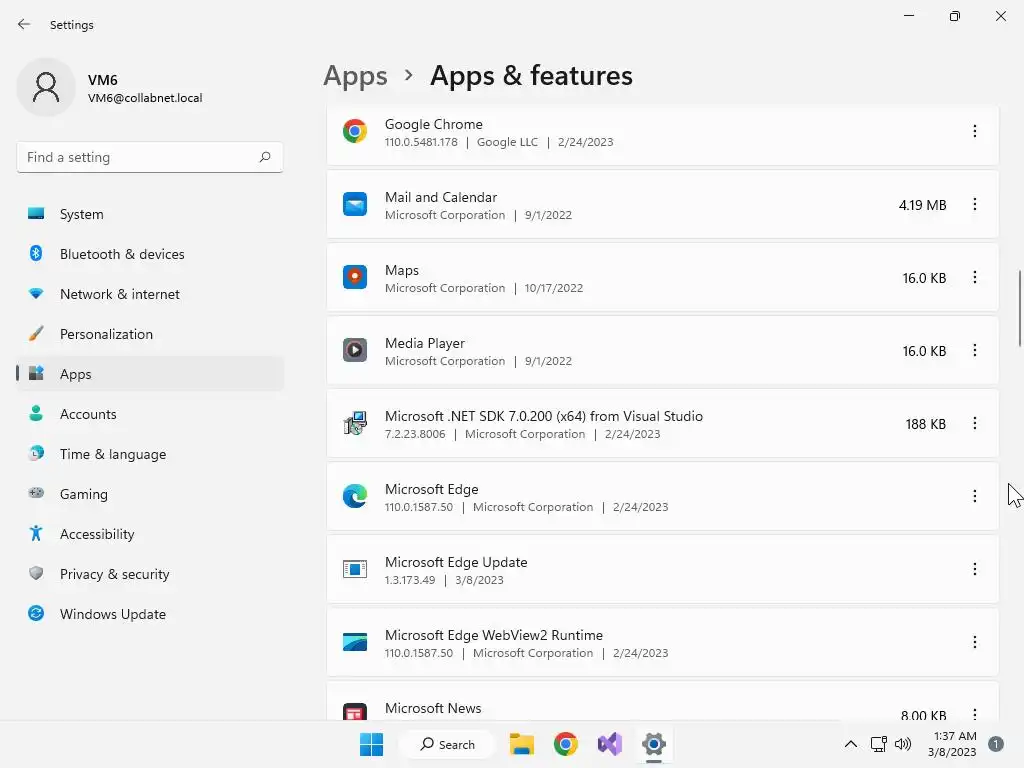Click the Microsoft Edge WebView2 Runtime icon
The width and height of the screenshot is (1024, 768).
tap(355, 642)
